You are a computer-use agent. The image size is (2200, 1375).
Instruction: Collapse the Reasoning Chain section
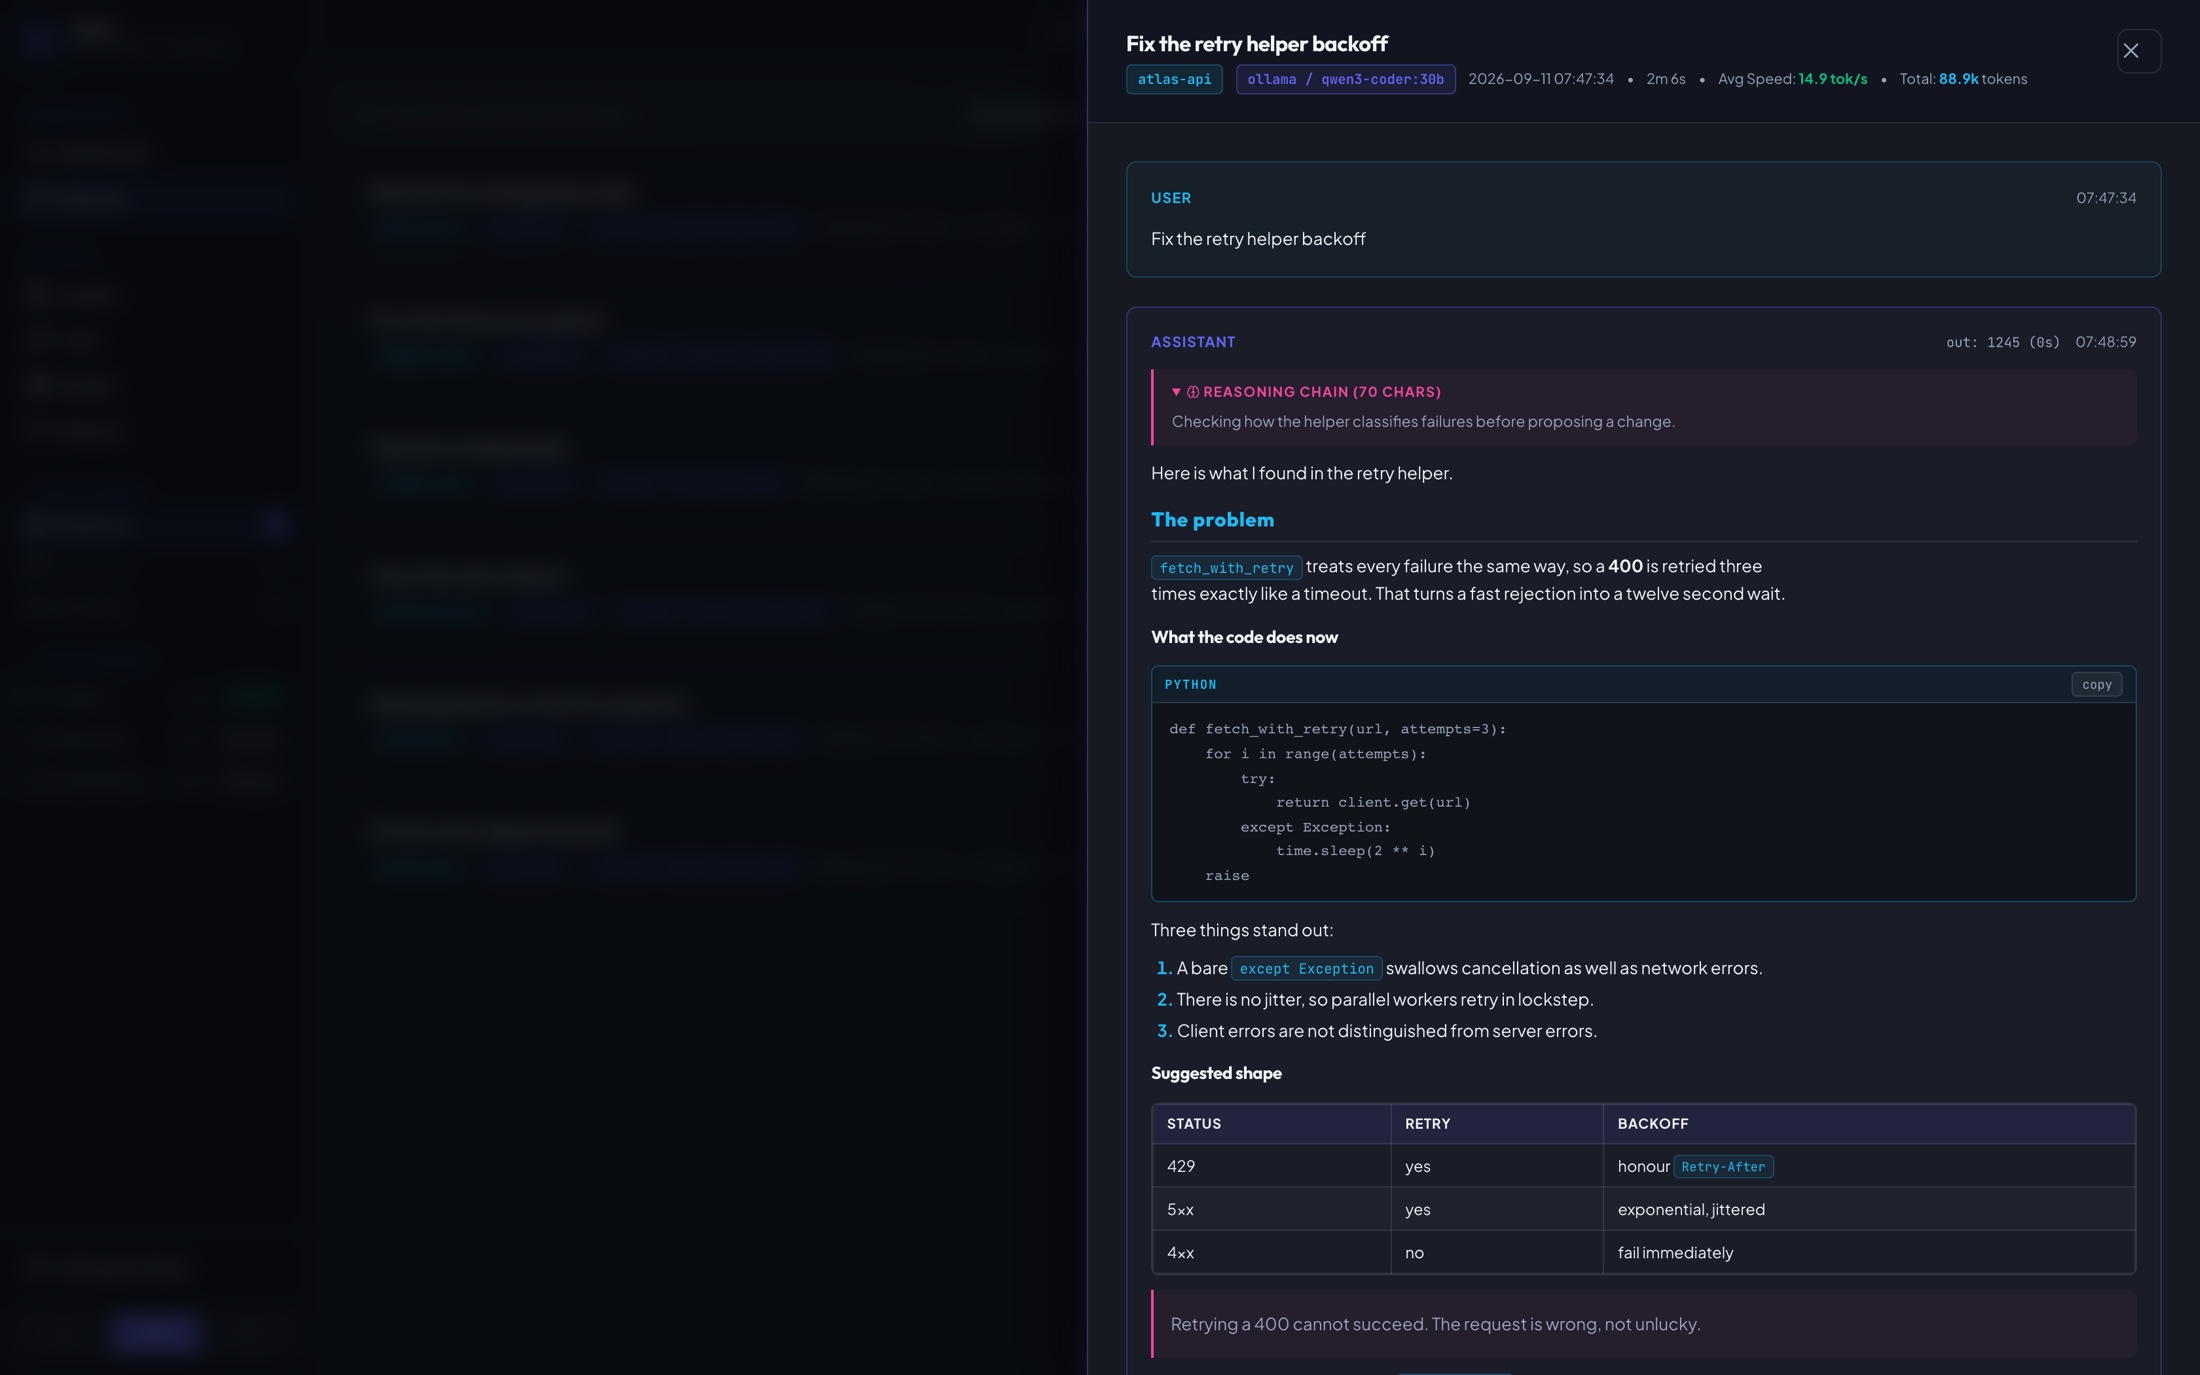[1305, 392]
